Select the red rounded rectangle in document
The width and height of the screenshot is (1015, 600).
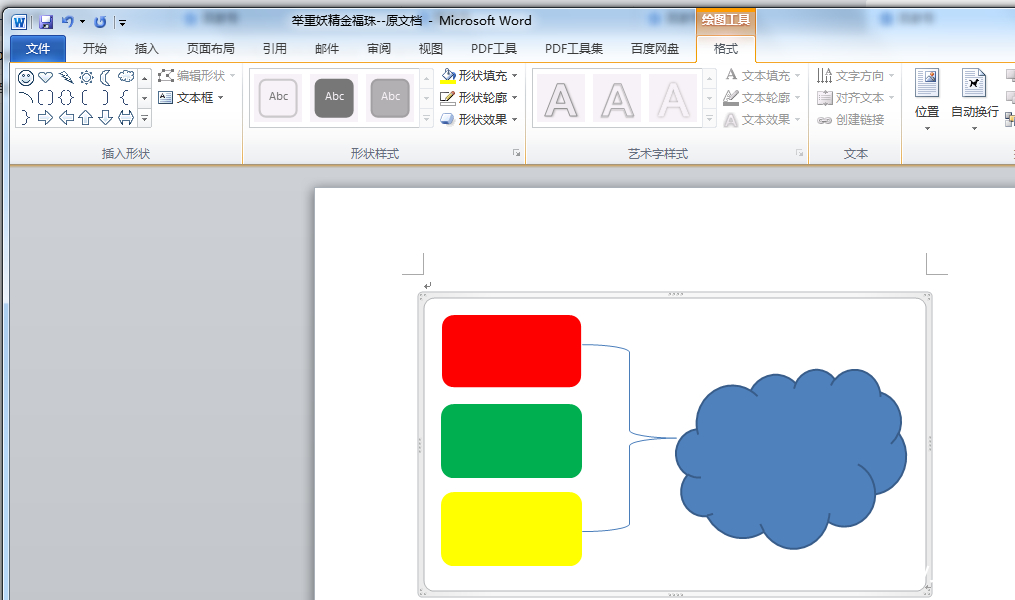click(511, 350)
